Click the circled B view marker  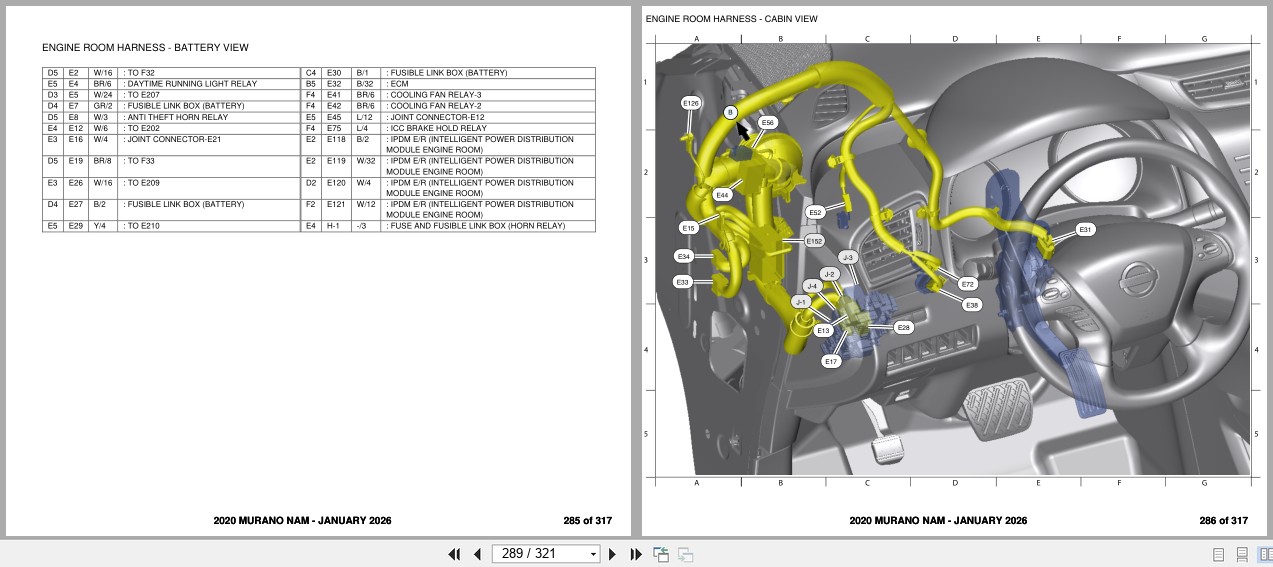[x=730, y=112]
